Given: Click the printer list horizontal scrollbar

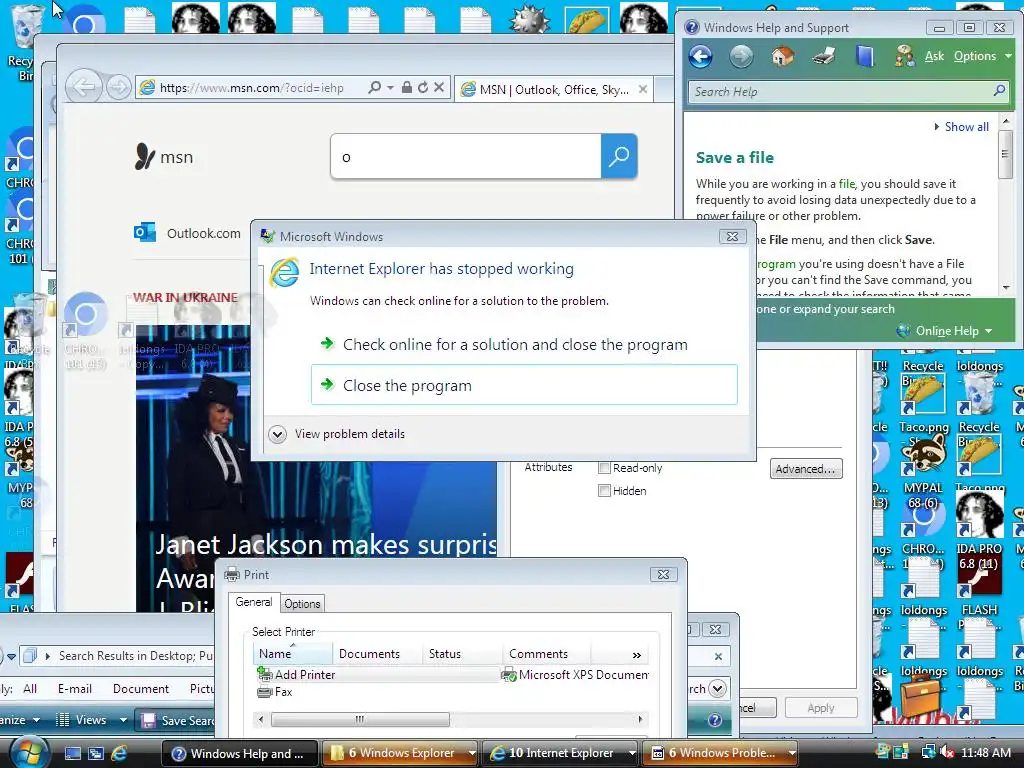Looking at the screenshot, I should click(360, 719).
